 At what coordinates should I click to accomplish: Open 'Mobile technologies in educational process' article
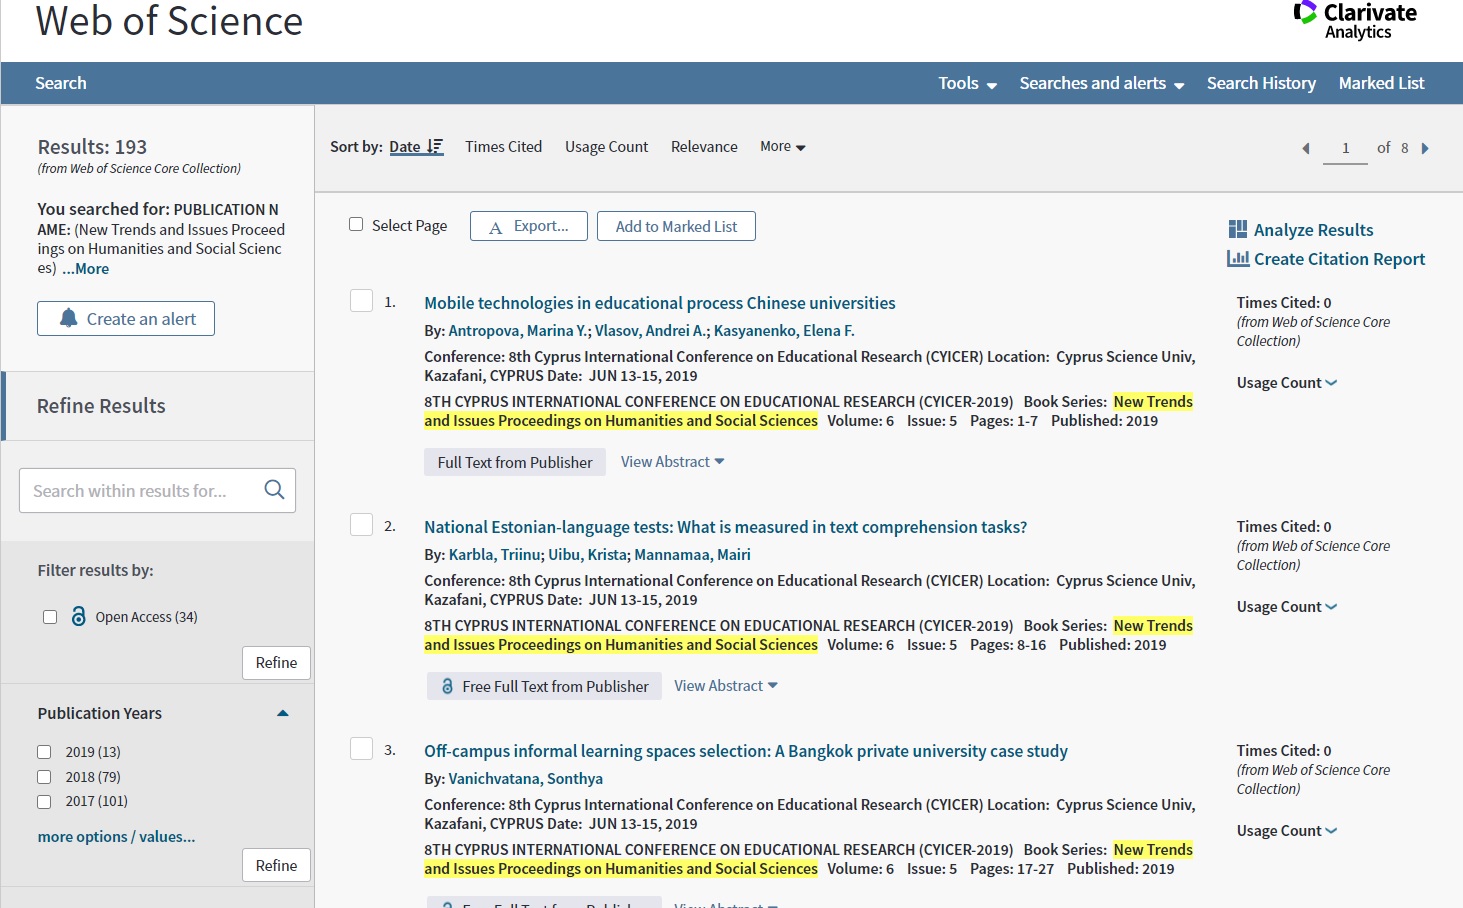(659, 302)
